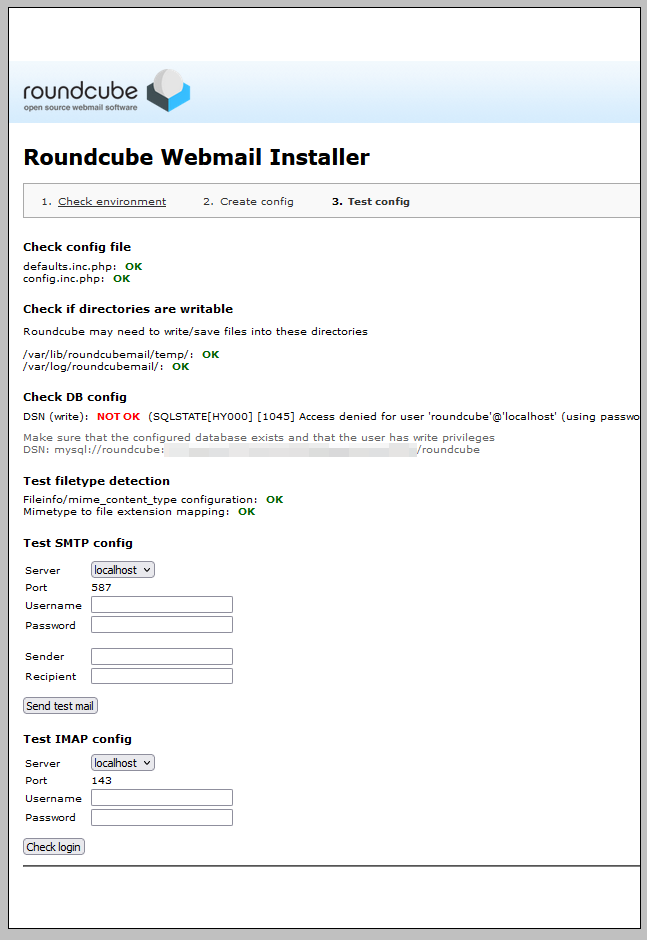Focus the SMTP Username input field

162,604
